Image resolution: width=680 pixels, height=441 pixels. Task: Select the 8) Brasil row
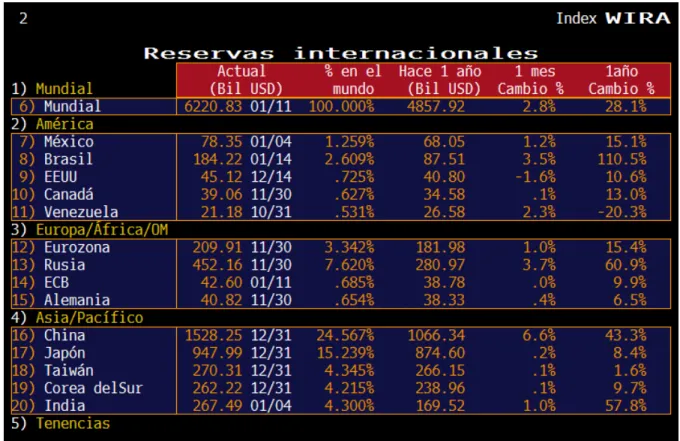pyautogui.click(x=340, y=159)
